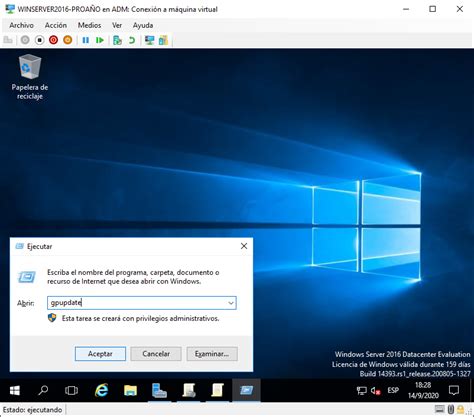The height and width of the screenshot is (417, 474).
Task: Open the Archivo menu
Action: [21, 25]
